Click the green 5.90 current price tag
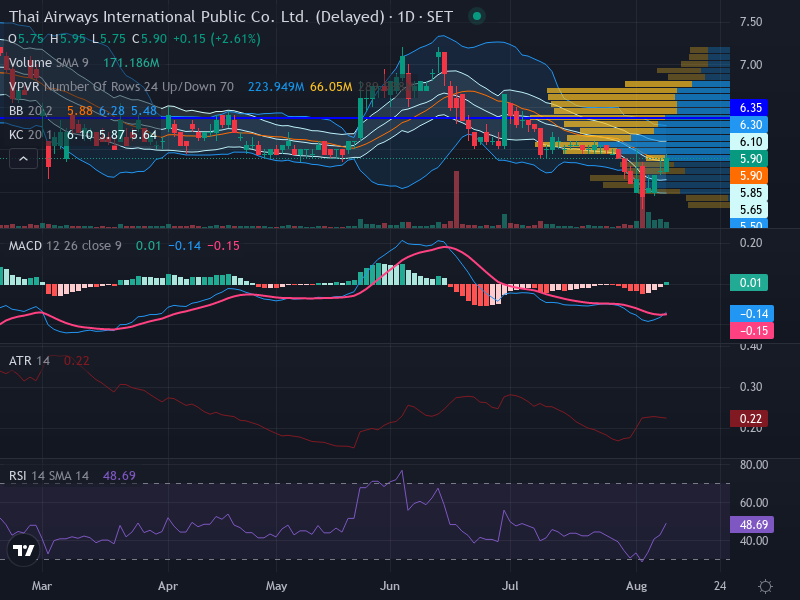The image size is (800, 600). point(749,159)
